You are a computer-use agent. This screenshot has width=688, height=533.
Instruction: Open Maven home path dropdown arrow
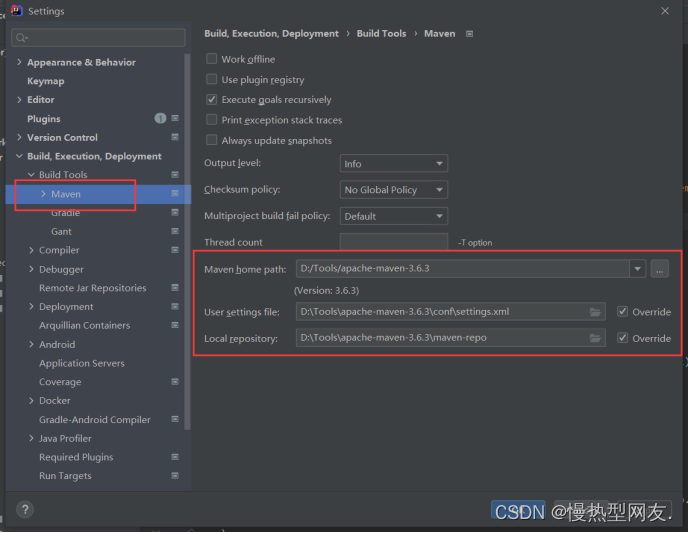pos(638,268)
